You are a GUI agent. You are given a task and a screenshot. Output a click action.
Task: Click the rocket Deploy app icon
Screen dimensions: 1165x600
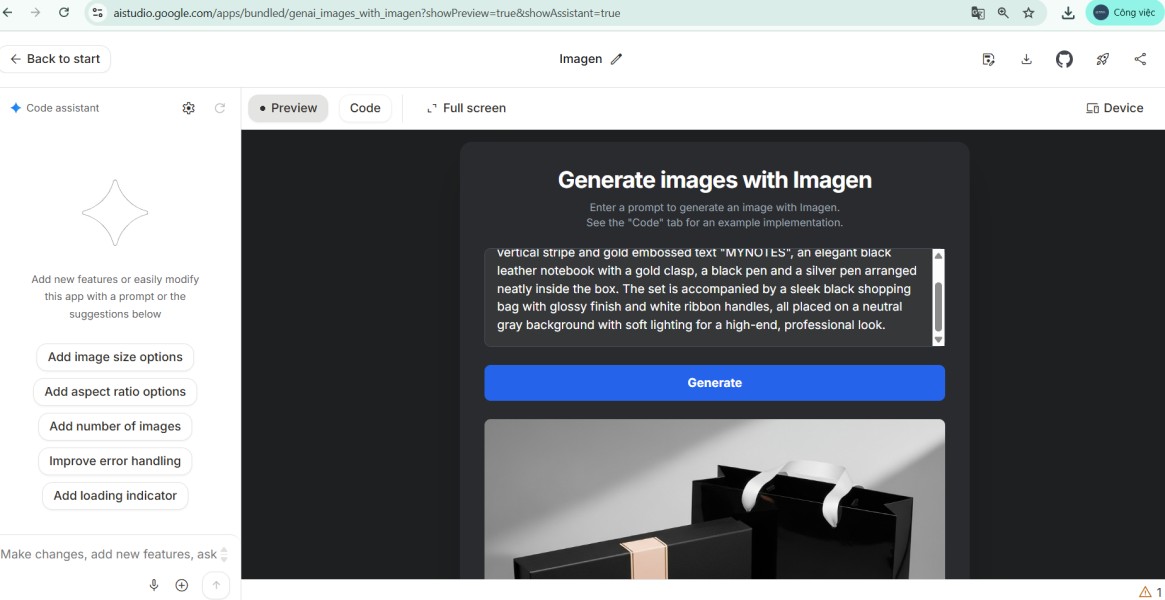click(1102, 59)
